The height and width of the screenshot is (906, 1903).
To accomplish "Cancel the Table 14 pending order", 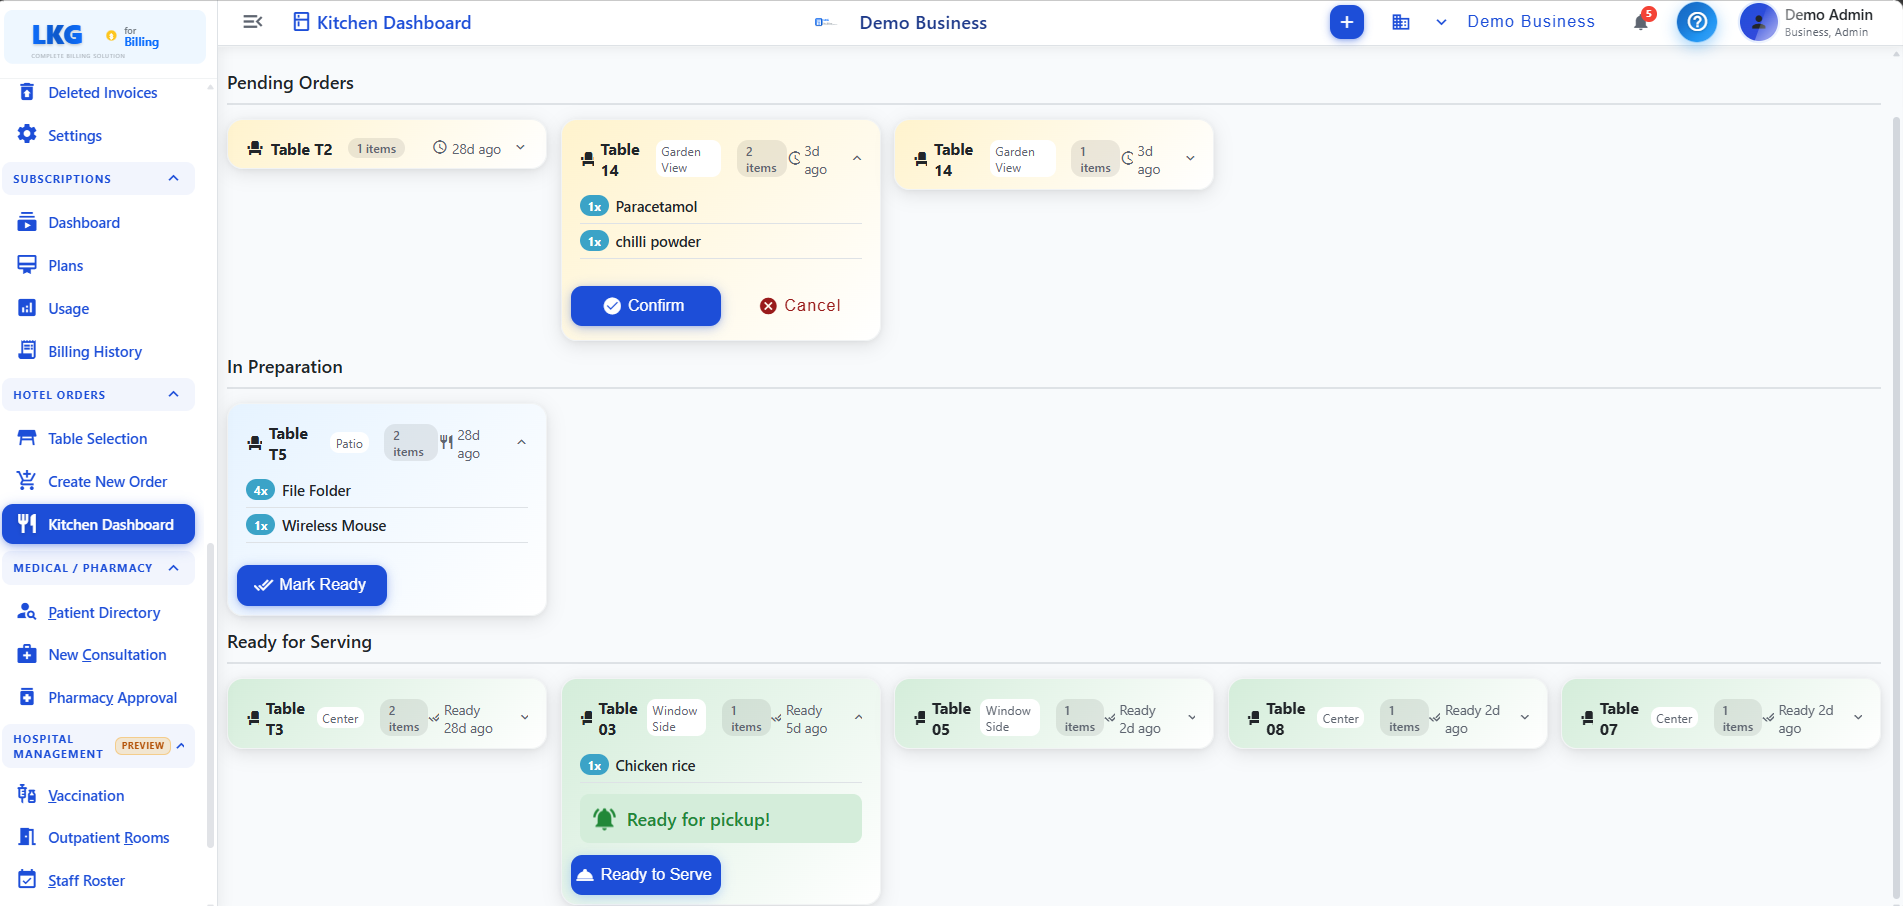I will (x=800, y=306).
